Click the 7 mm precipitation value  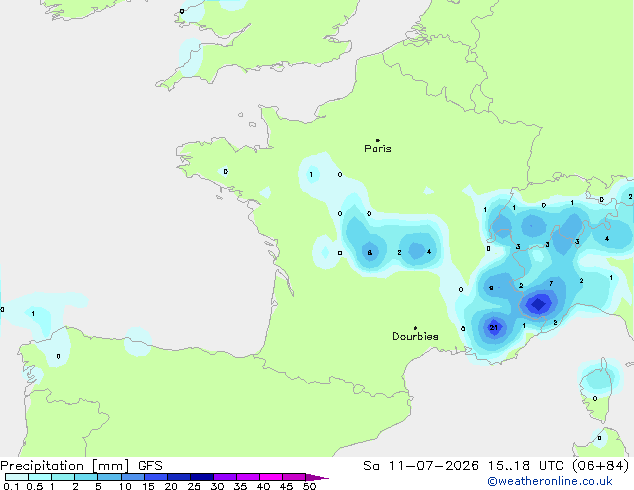(551, 283)
